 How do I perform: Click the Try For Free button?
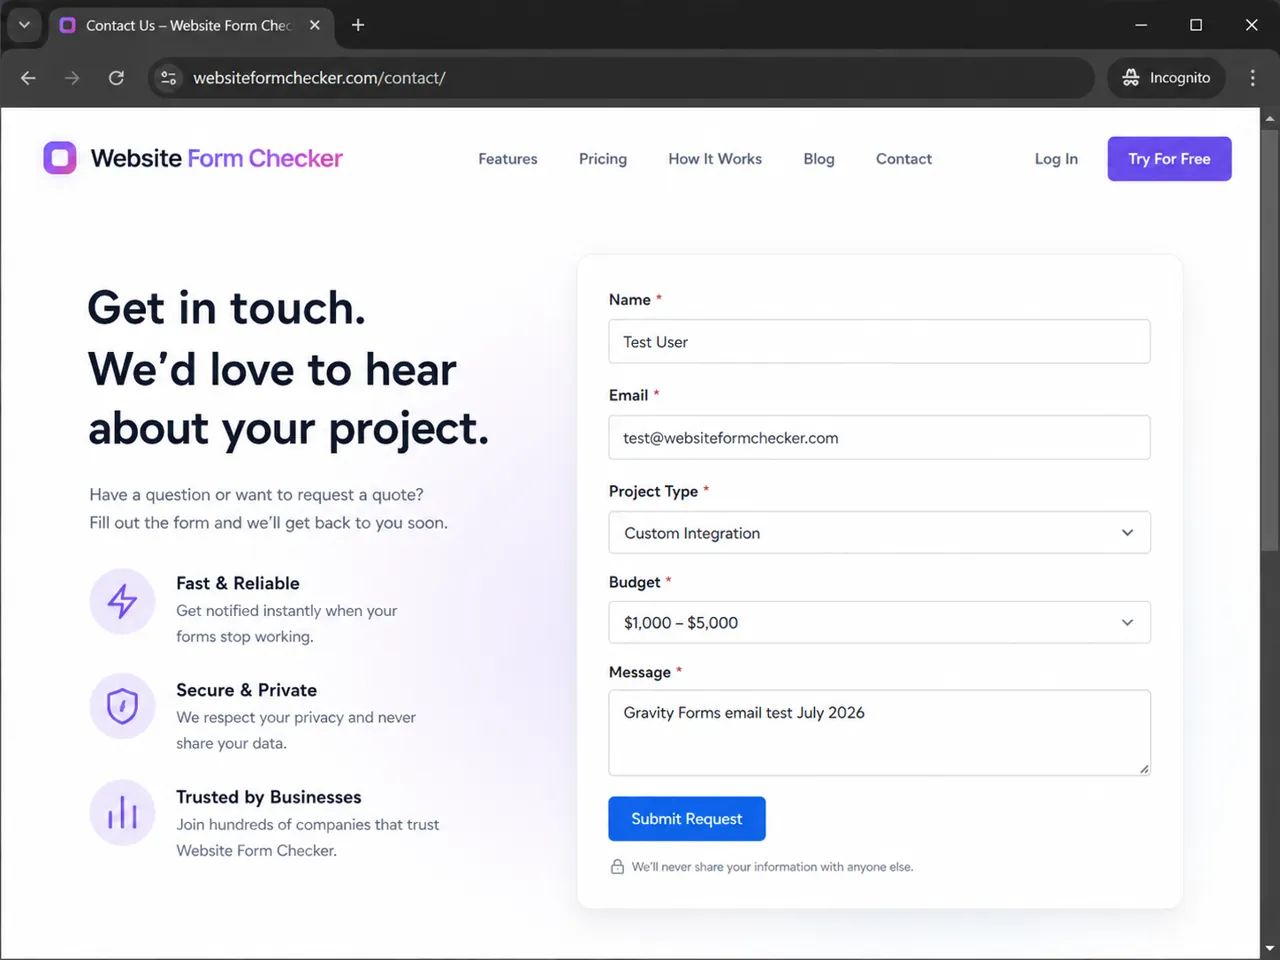click(1169, 159)
